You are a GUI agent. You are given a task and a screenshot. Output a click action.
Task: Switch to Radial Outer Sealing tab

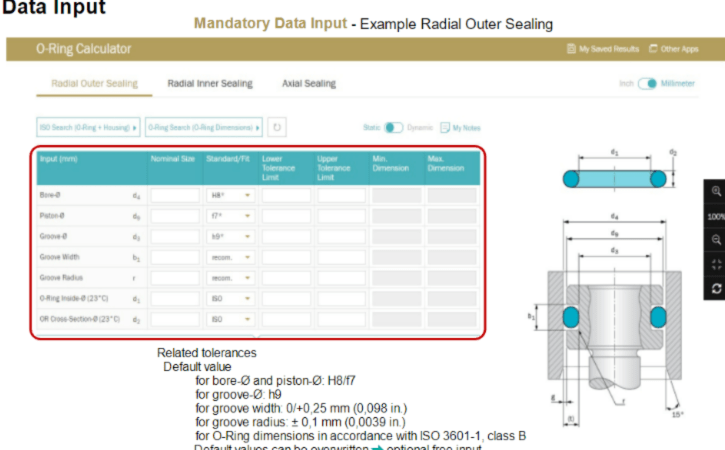pos(94,84)
